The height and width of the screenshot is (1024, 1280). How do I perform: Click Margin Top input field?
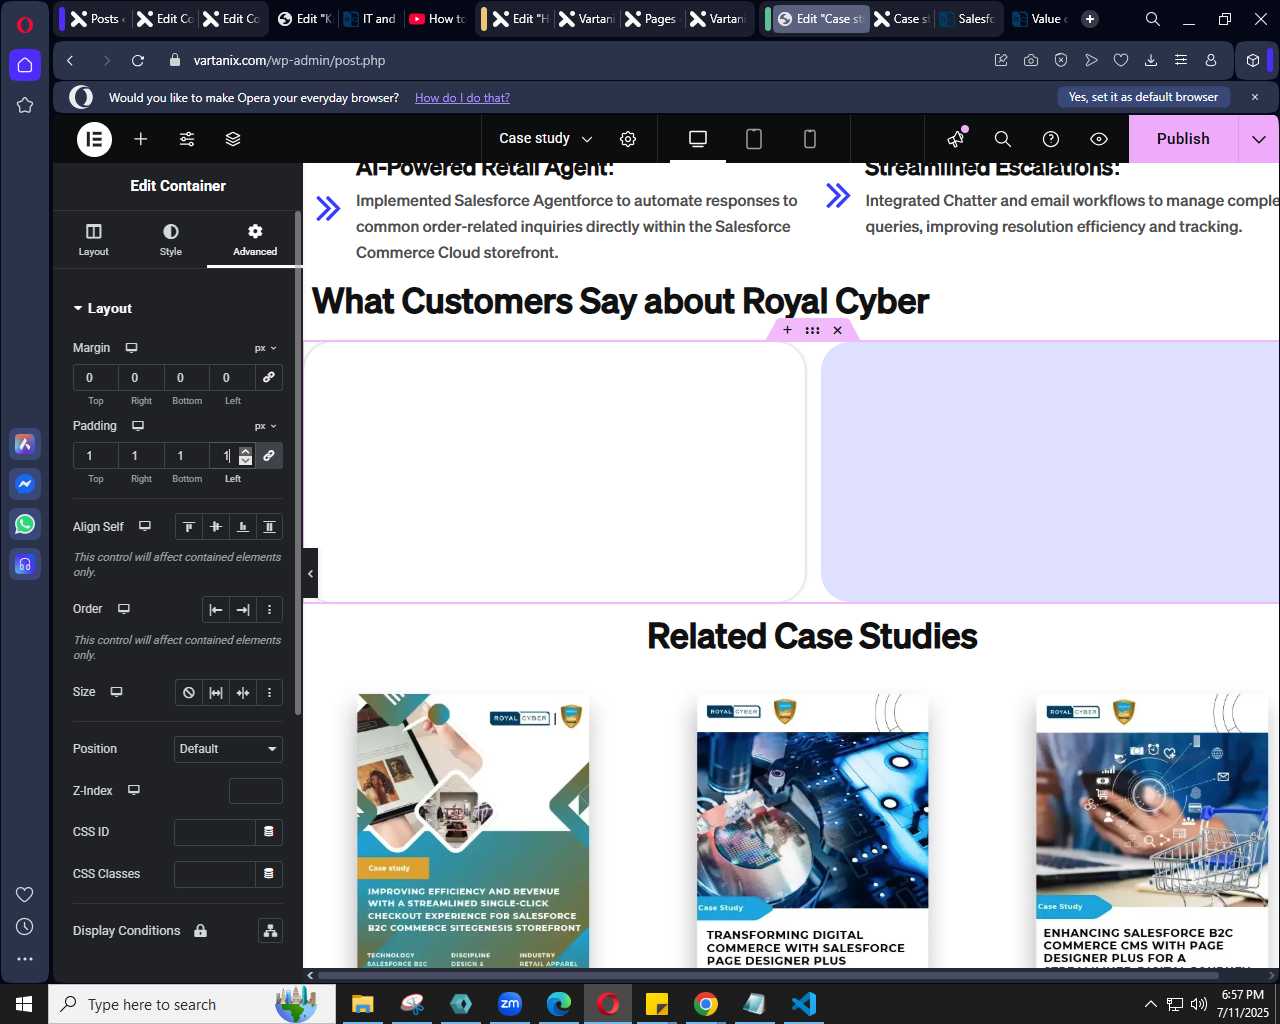click(95, 377)
